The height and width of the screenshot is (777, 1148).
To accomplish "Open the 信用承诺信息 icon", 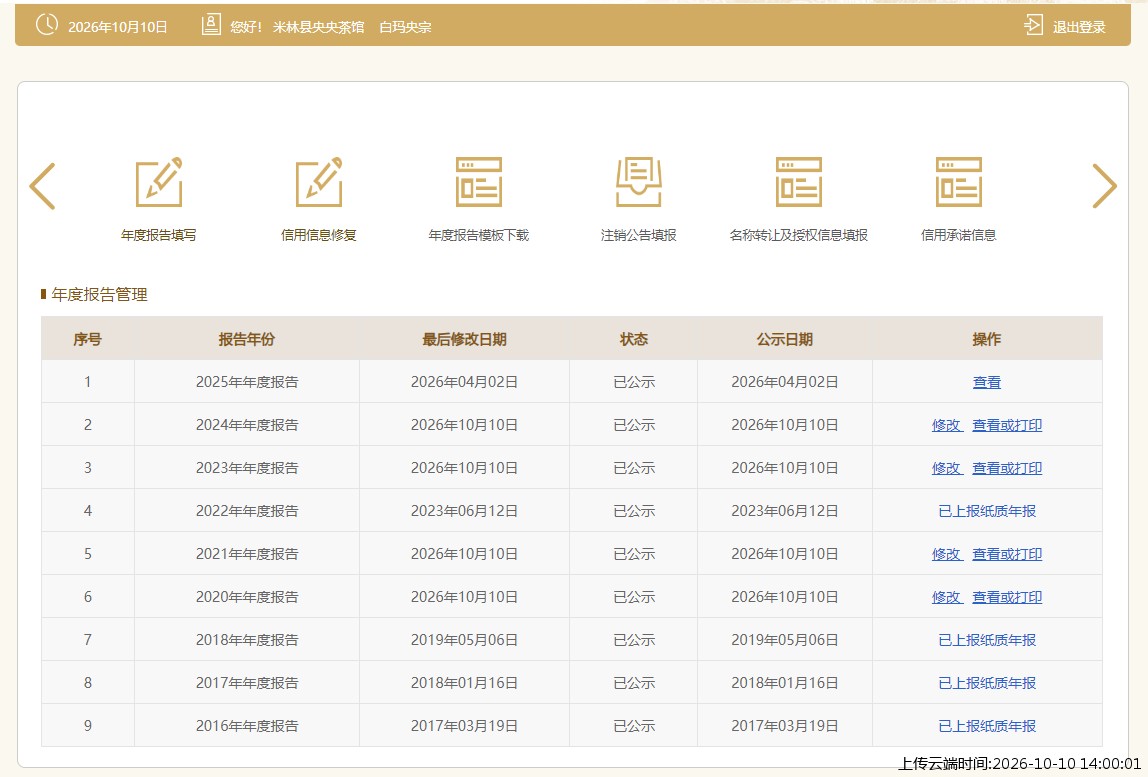I will tap(958, 182).
